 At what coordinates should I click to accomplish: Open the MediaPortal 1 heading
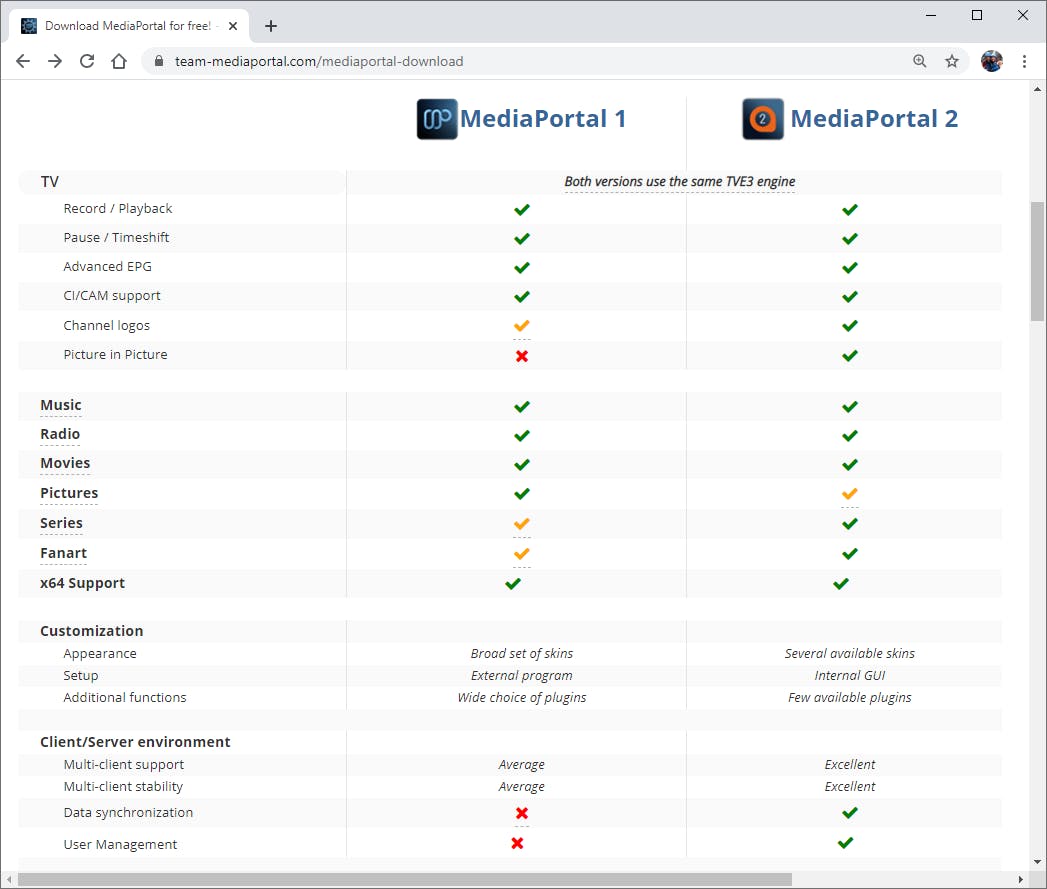pos(543,119)
